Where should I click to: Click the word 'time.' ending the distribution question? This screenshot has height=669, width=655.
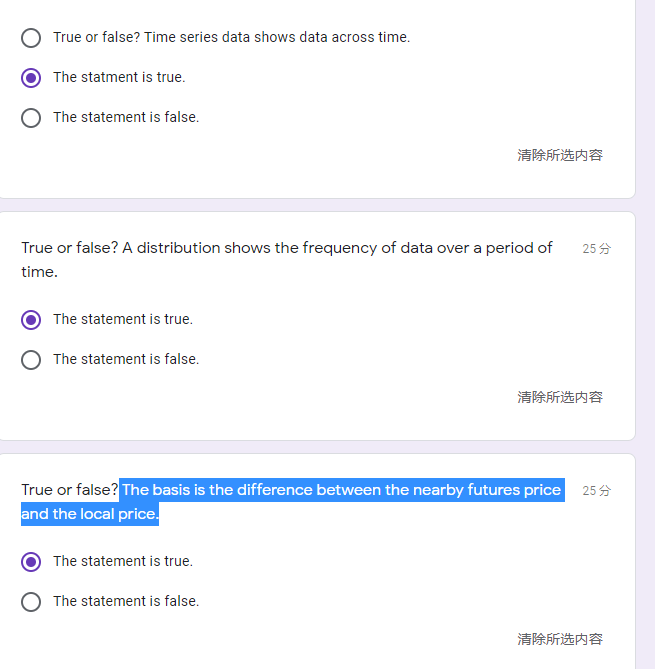[39, 272]
